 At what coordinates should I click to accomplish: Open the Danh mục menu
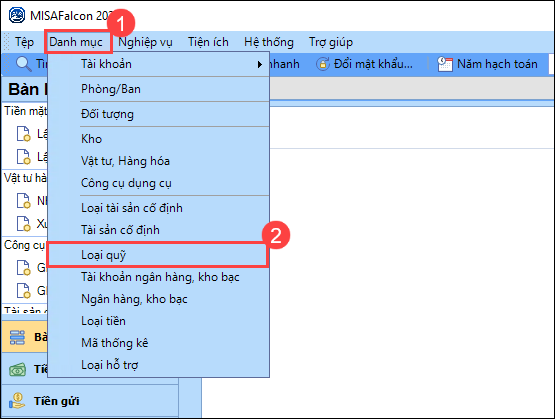pos(76,42)
